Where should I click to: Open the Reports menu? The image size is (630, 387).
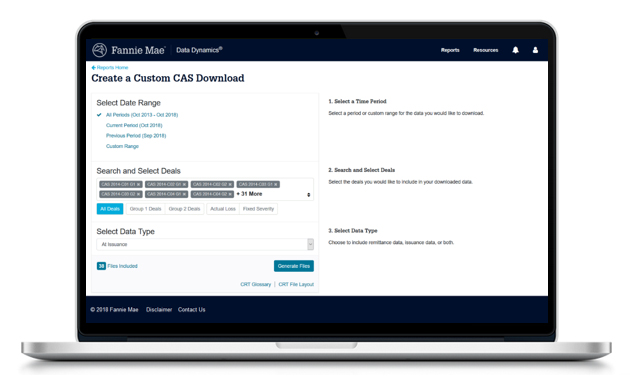click(x=450, y=50)
